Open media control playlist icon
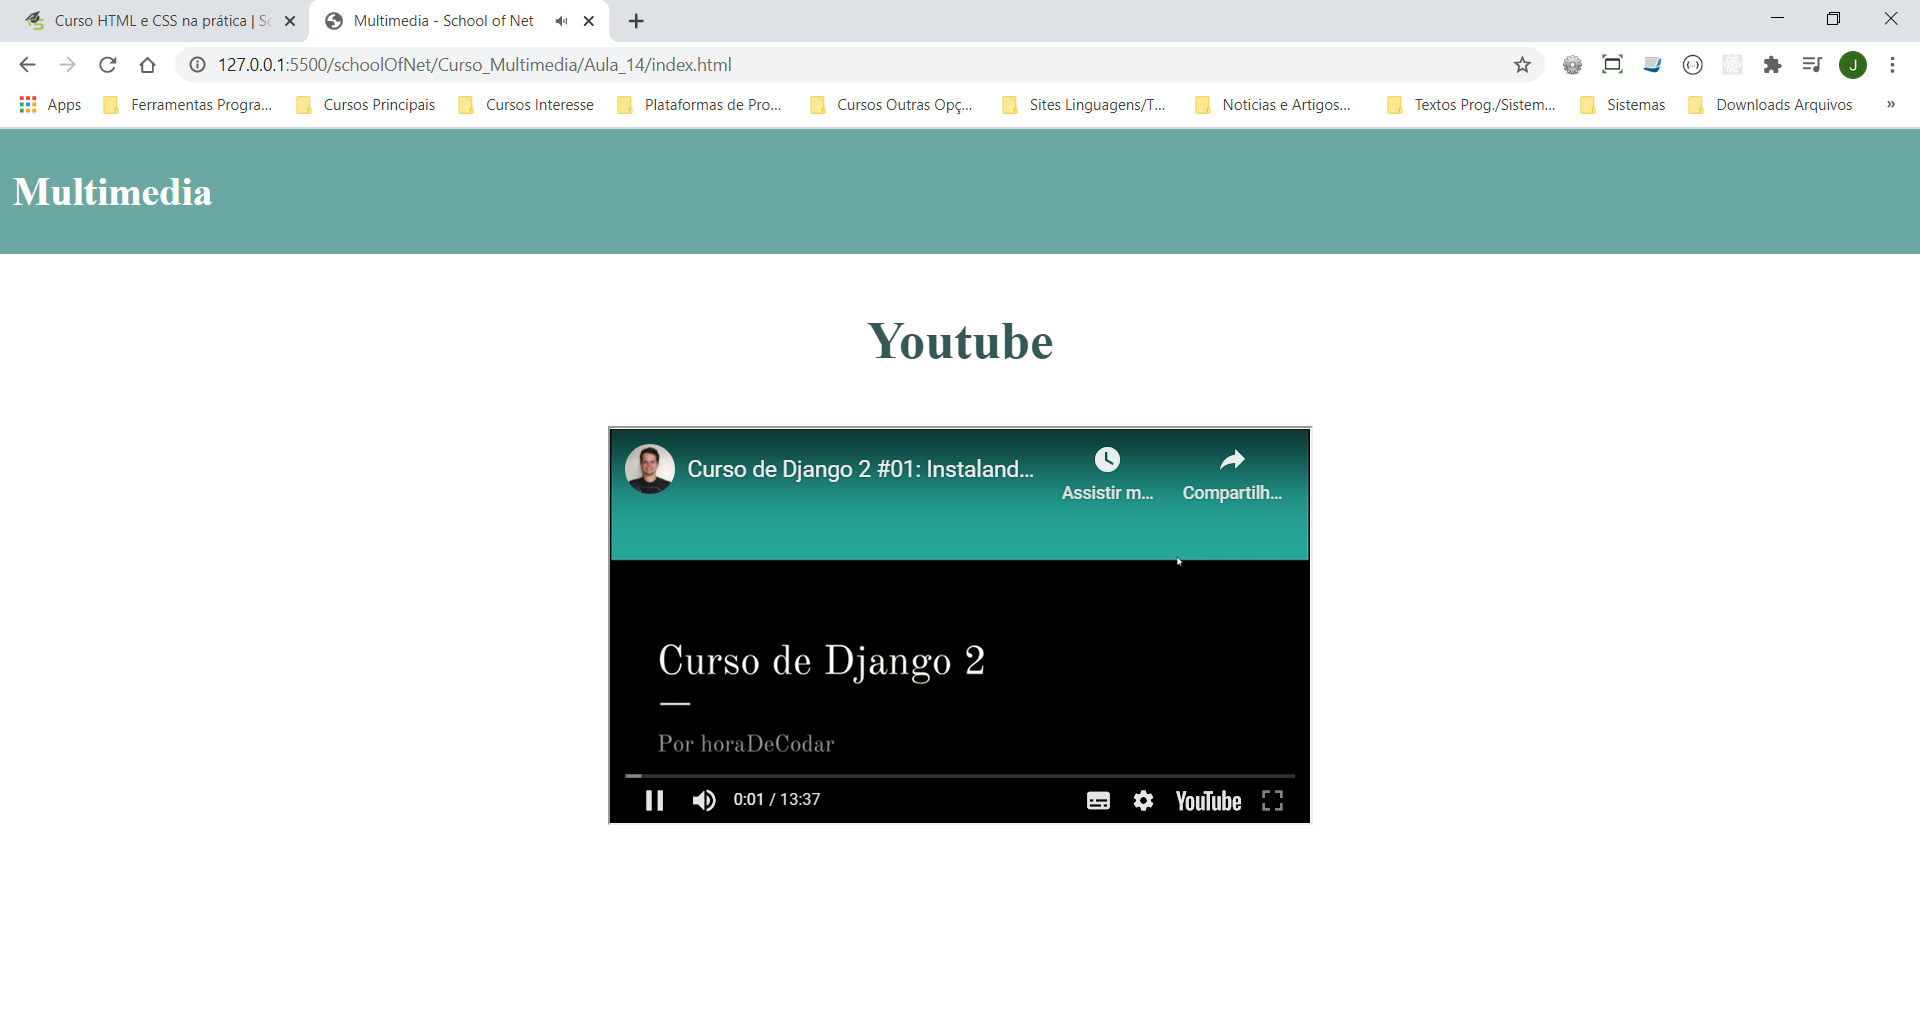 (1812, 65)
